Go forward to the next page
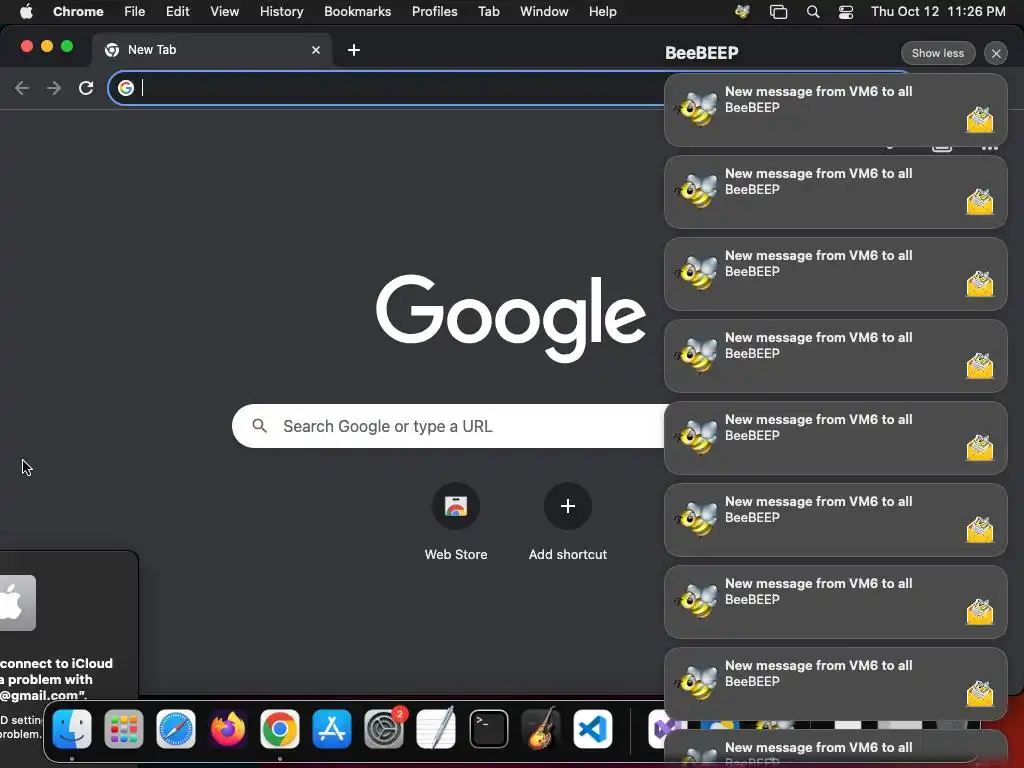Image resolution: width=1024 pixels, height=768 pixels. (54, 88)
